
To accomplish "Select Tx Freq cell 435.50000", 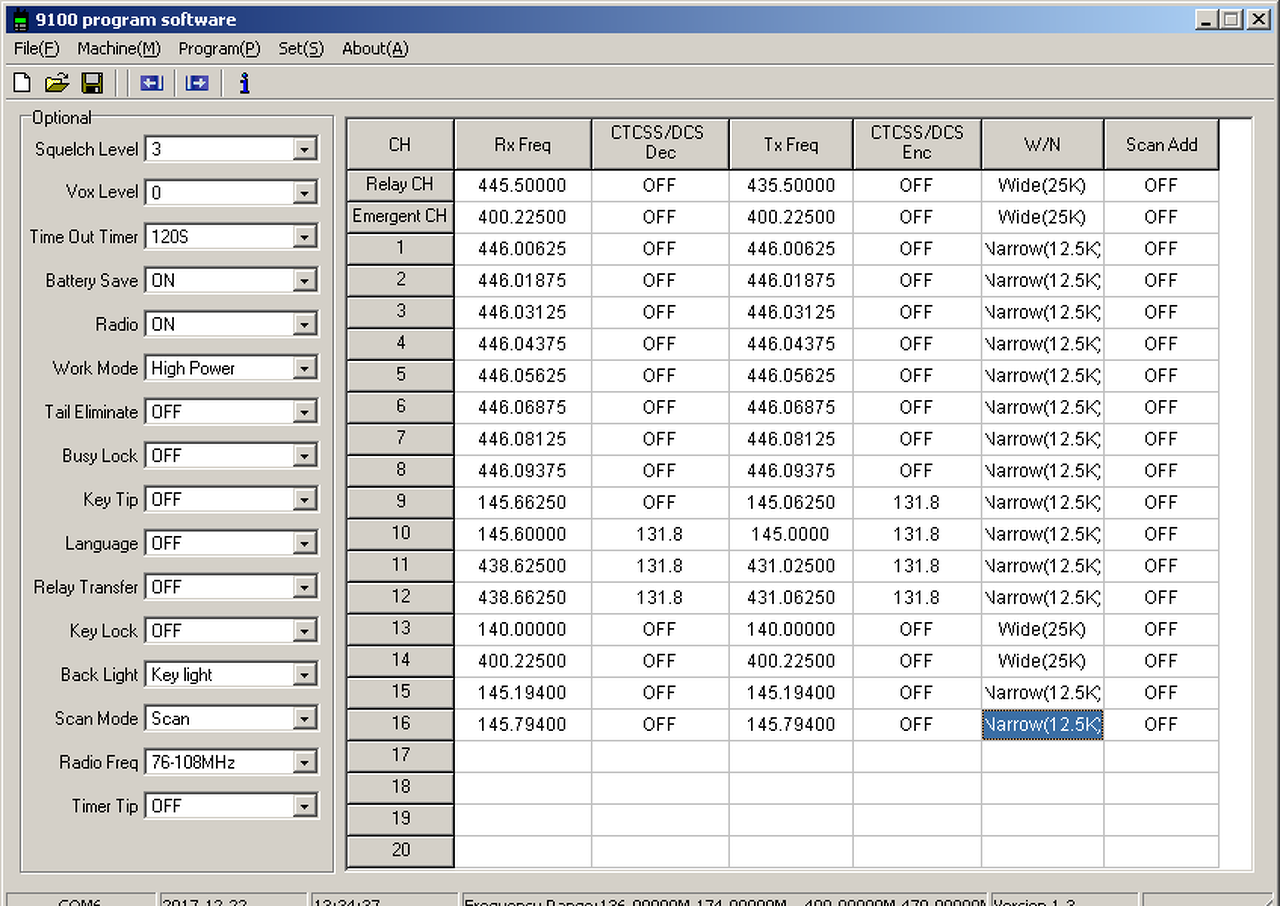I will [x=791, y=185].
